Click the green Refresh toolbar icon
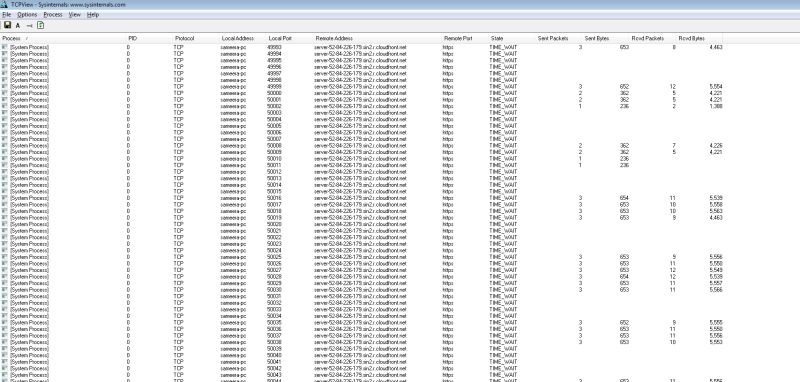Screen dimensions: 800x382 click(41, 25)
